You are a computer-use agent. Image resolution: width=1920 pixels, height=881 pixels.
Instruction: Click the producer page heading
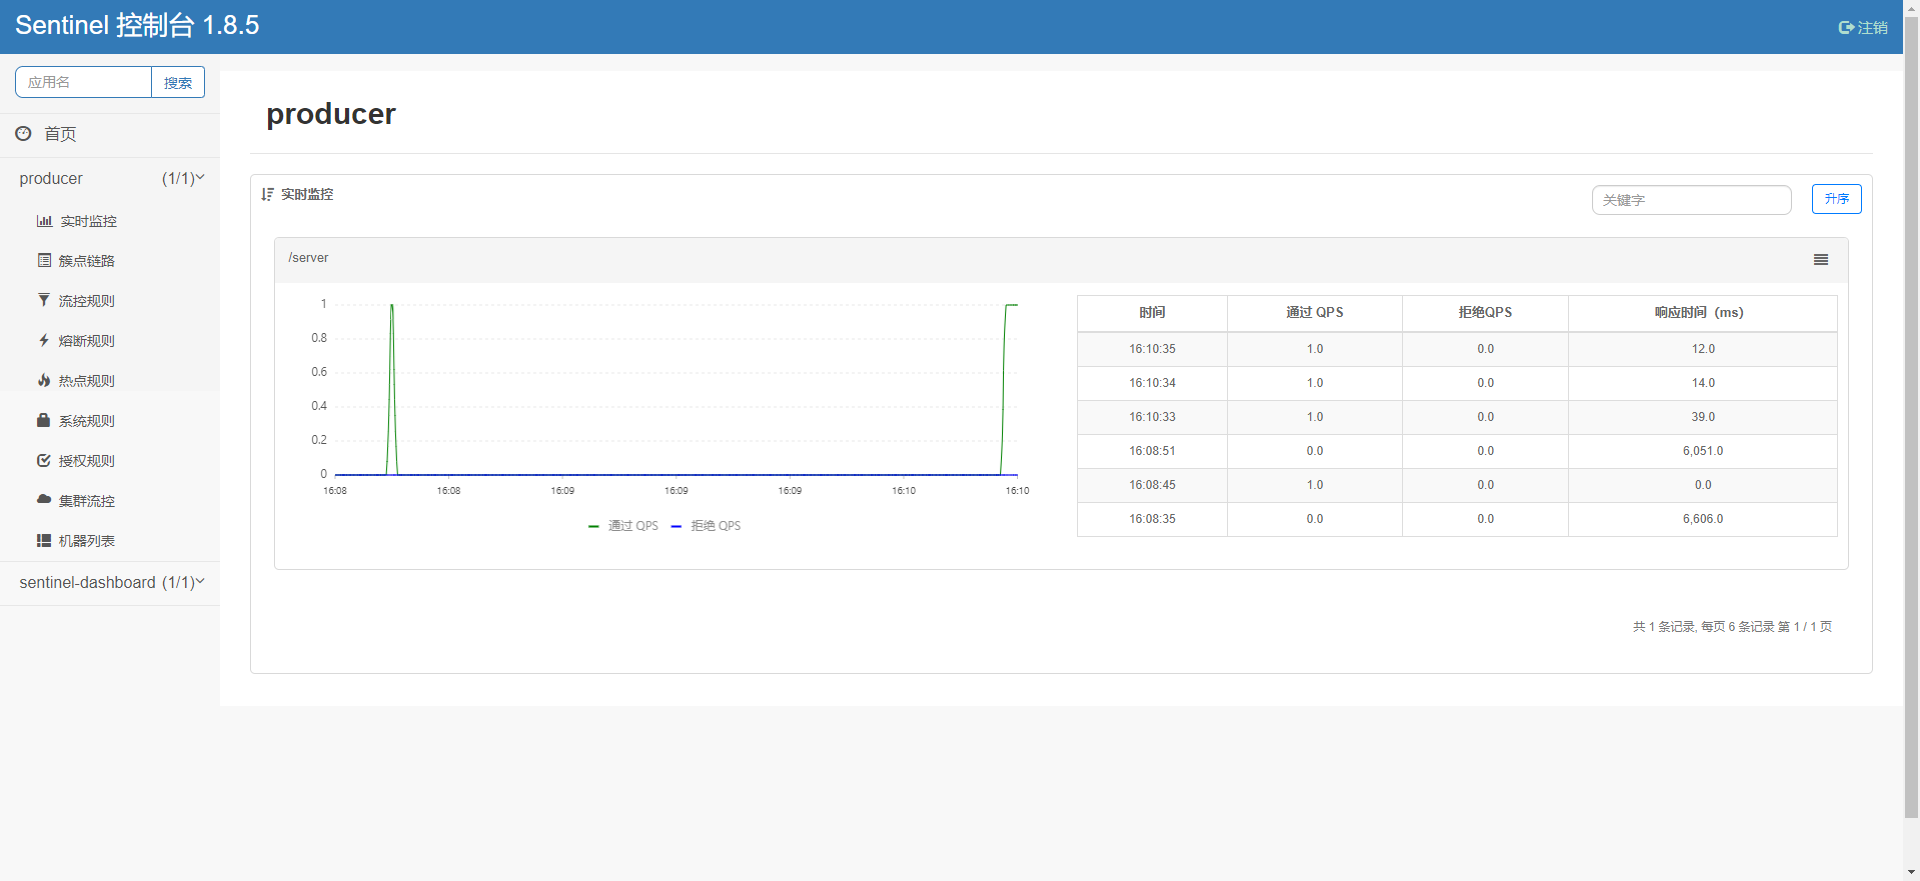coord(331,114)
